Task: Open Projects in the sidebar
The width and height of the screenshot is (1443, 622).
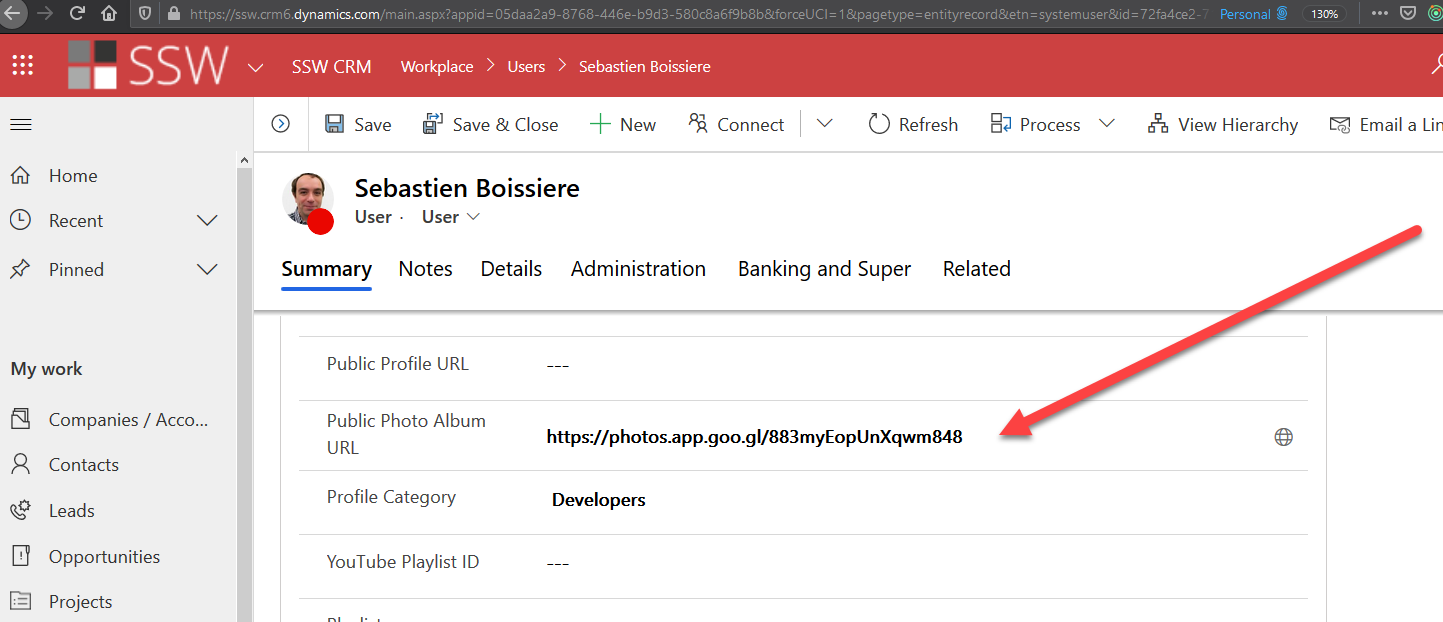Action: coord(80,601)
